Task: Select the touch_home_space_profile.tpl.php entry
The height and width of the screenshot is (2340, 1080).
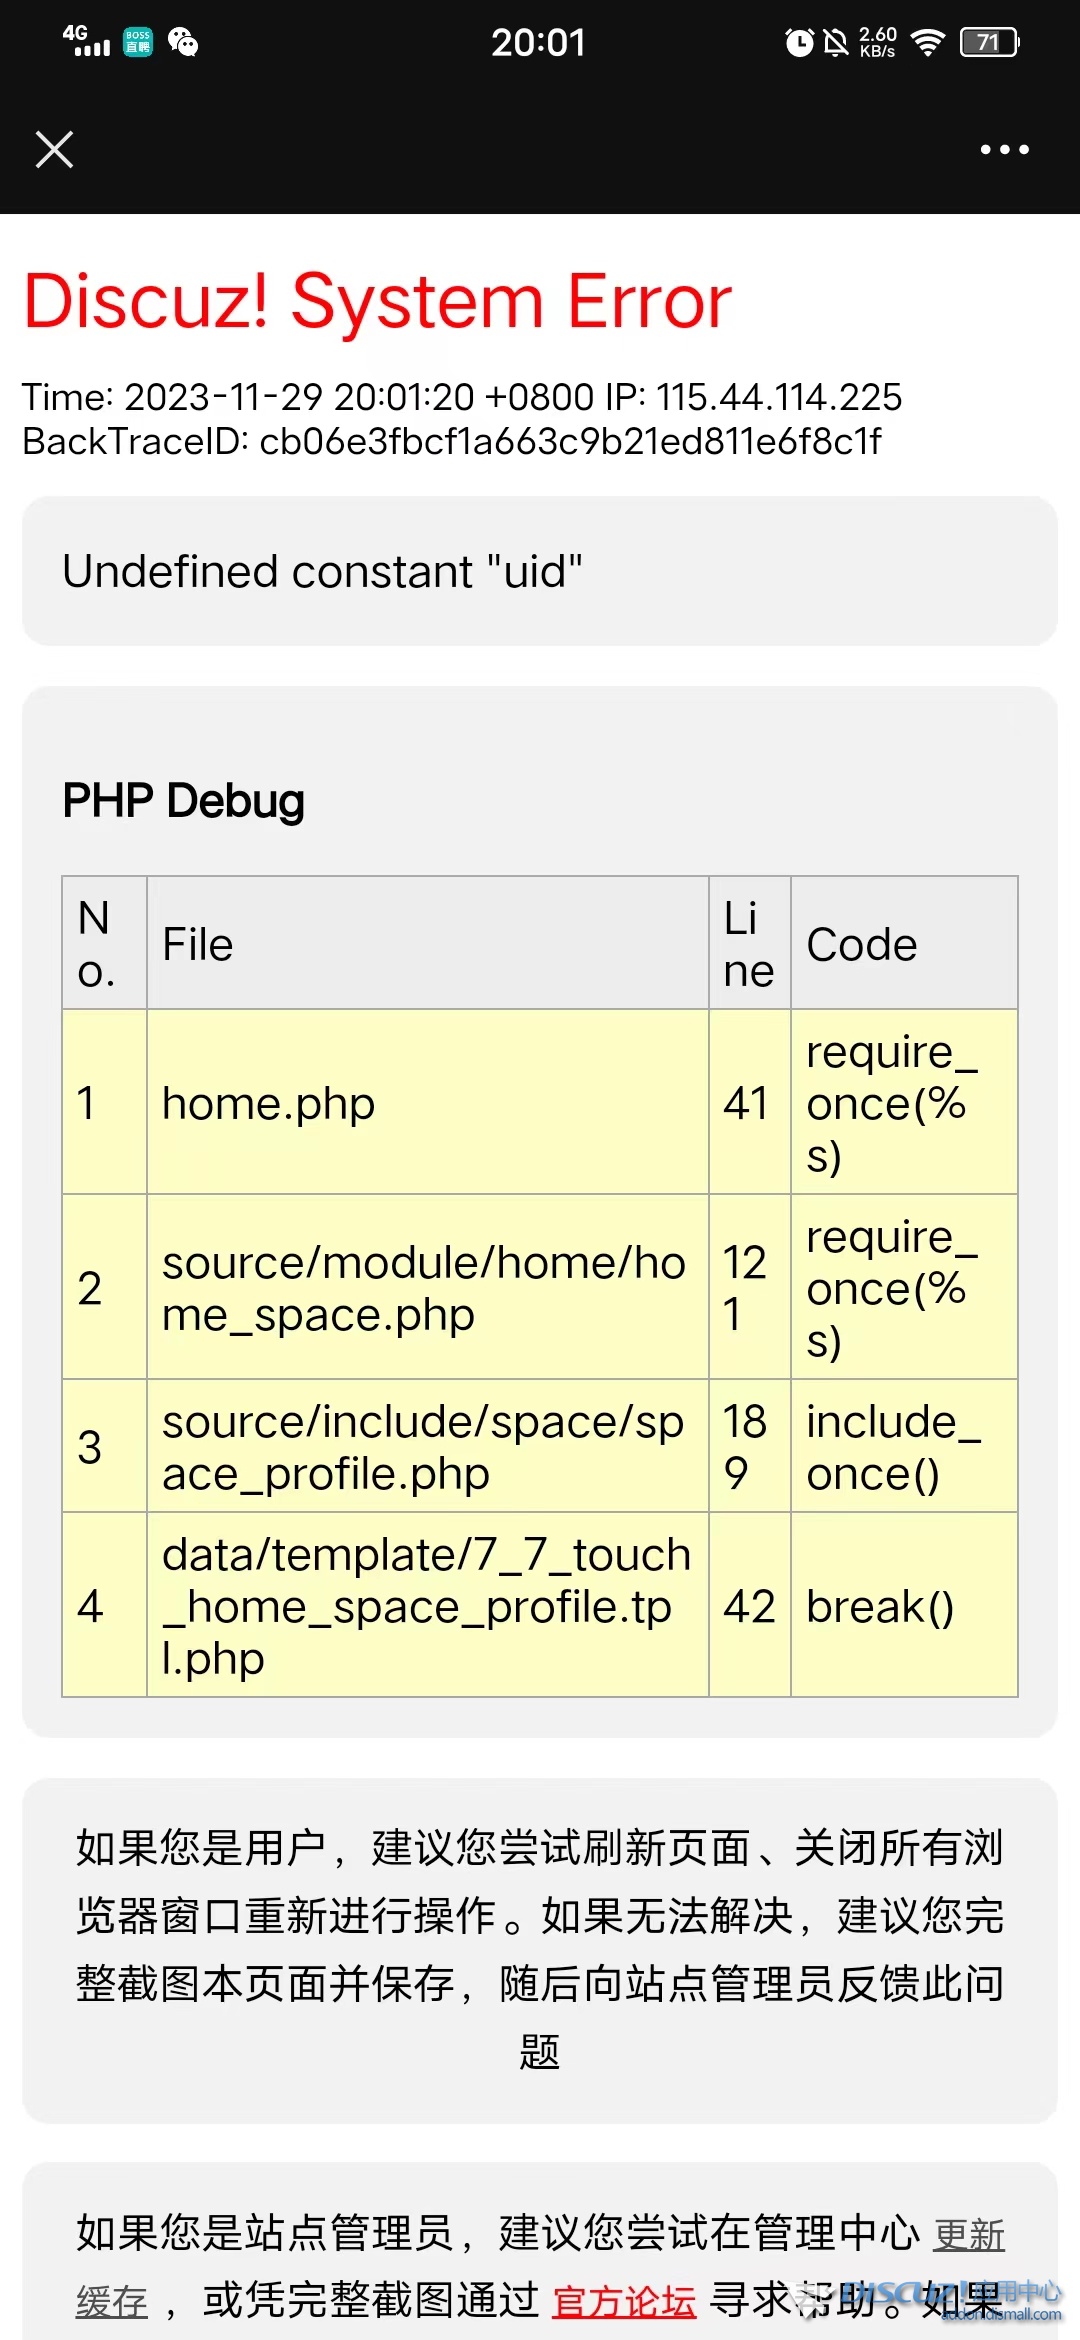Action: click(427, 1606)
